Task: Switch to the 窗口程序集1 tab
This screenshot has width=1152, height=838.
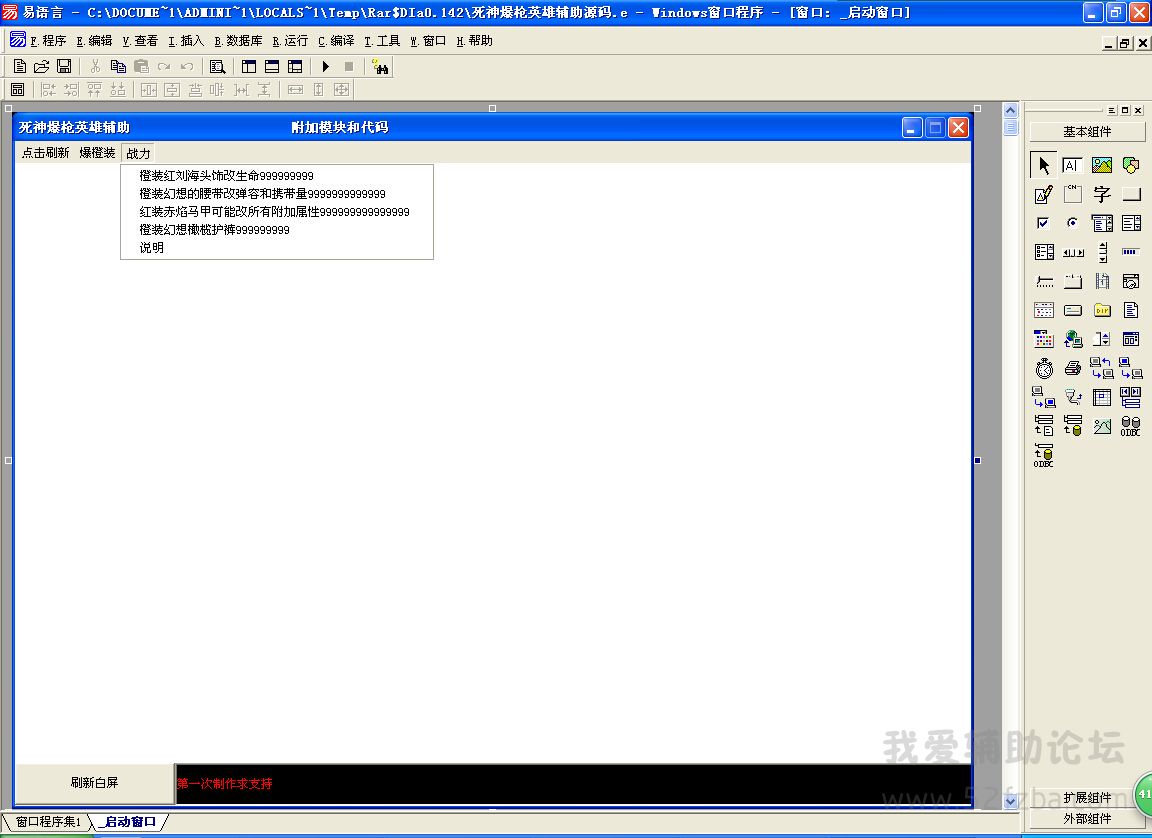Action: pyautogui.click(x=48, y=822)
